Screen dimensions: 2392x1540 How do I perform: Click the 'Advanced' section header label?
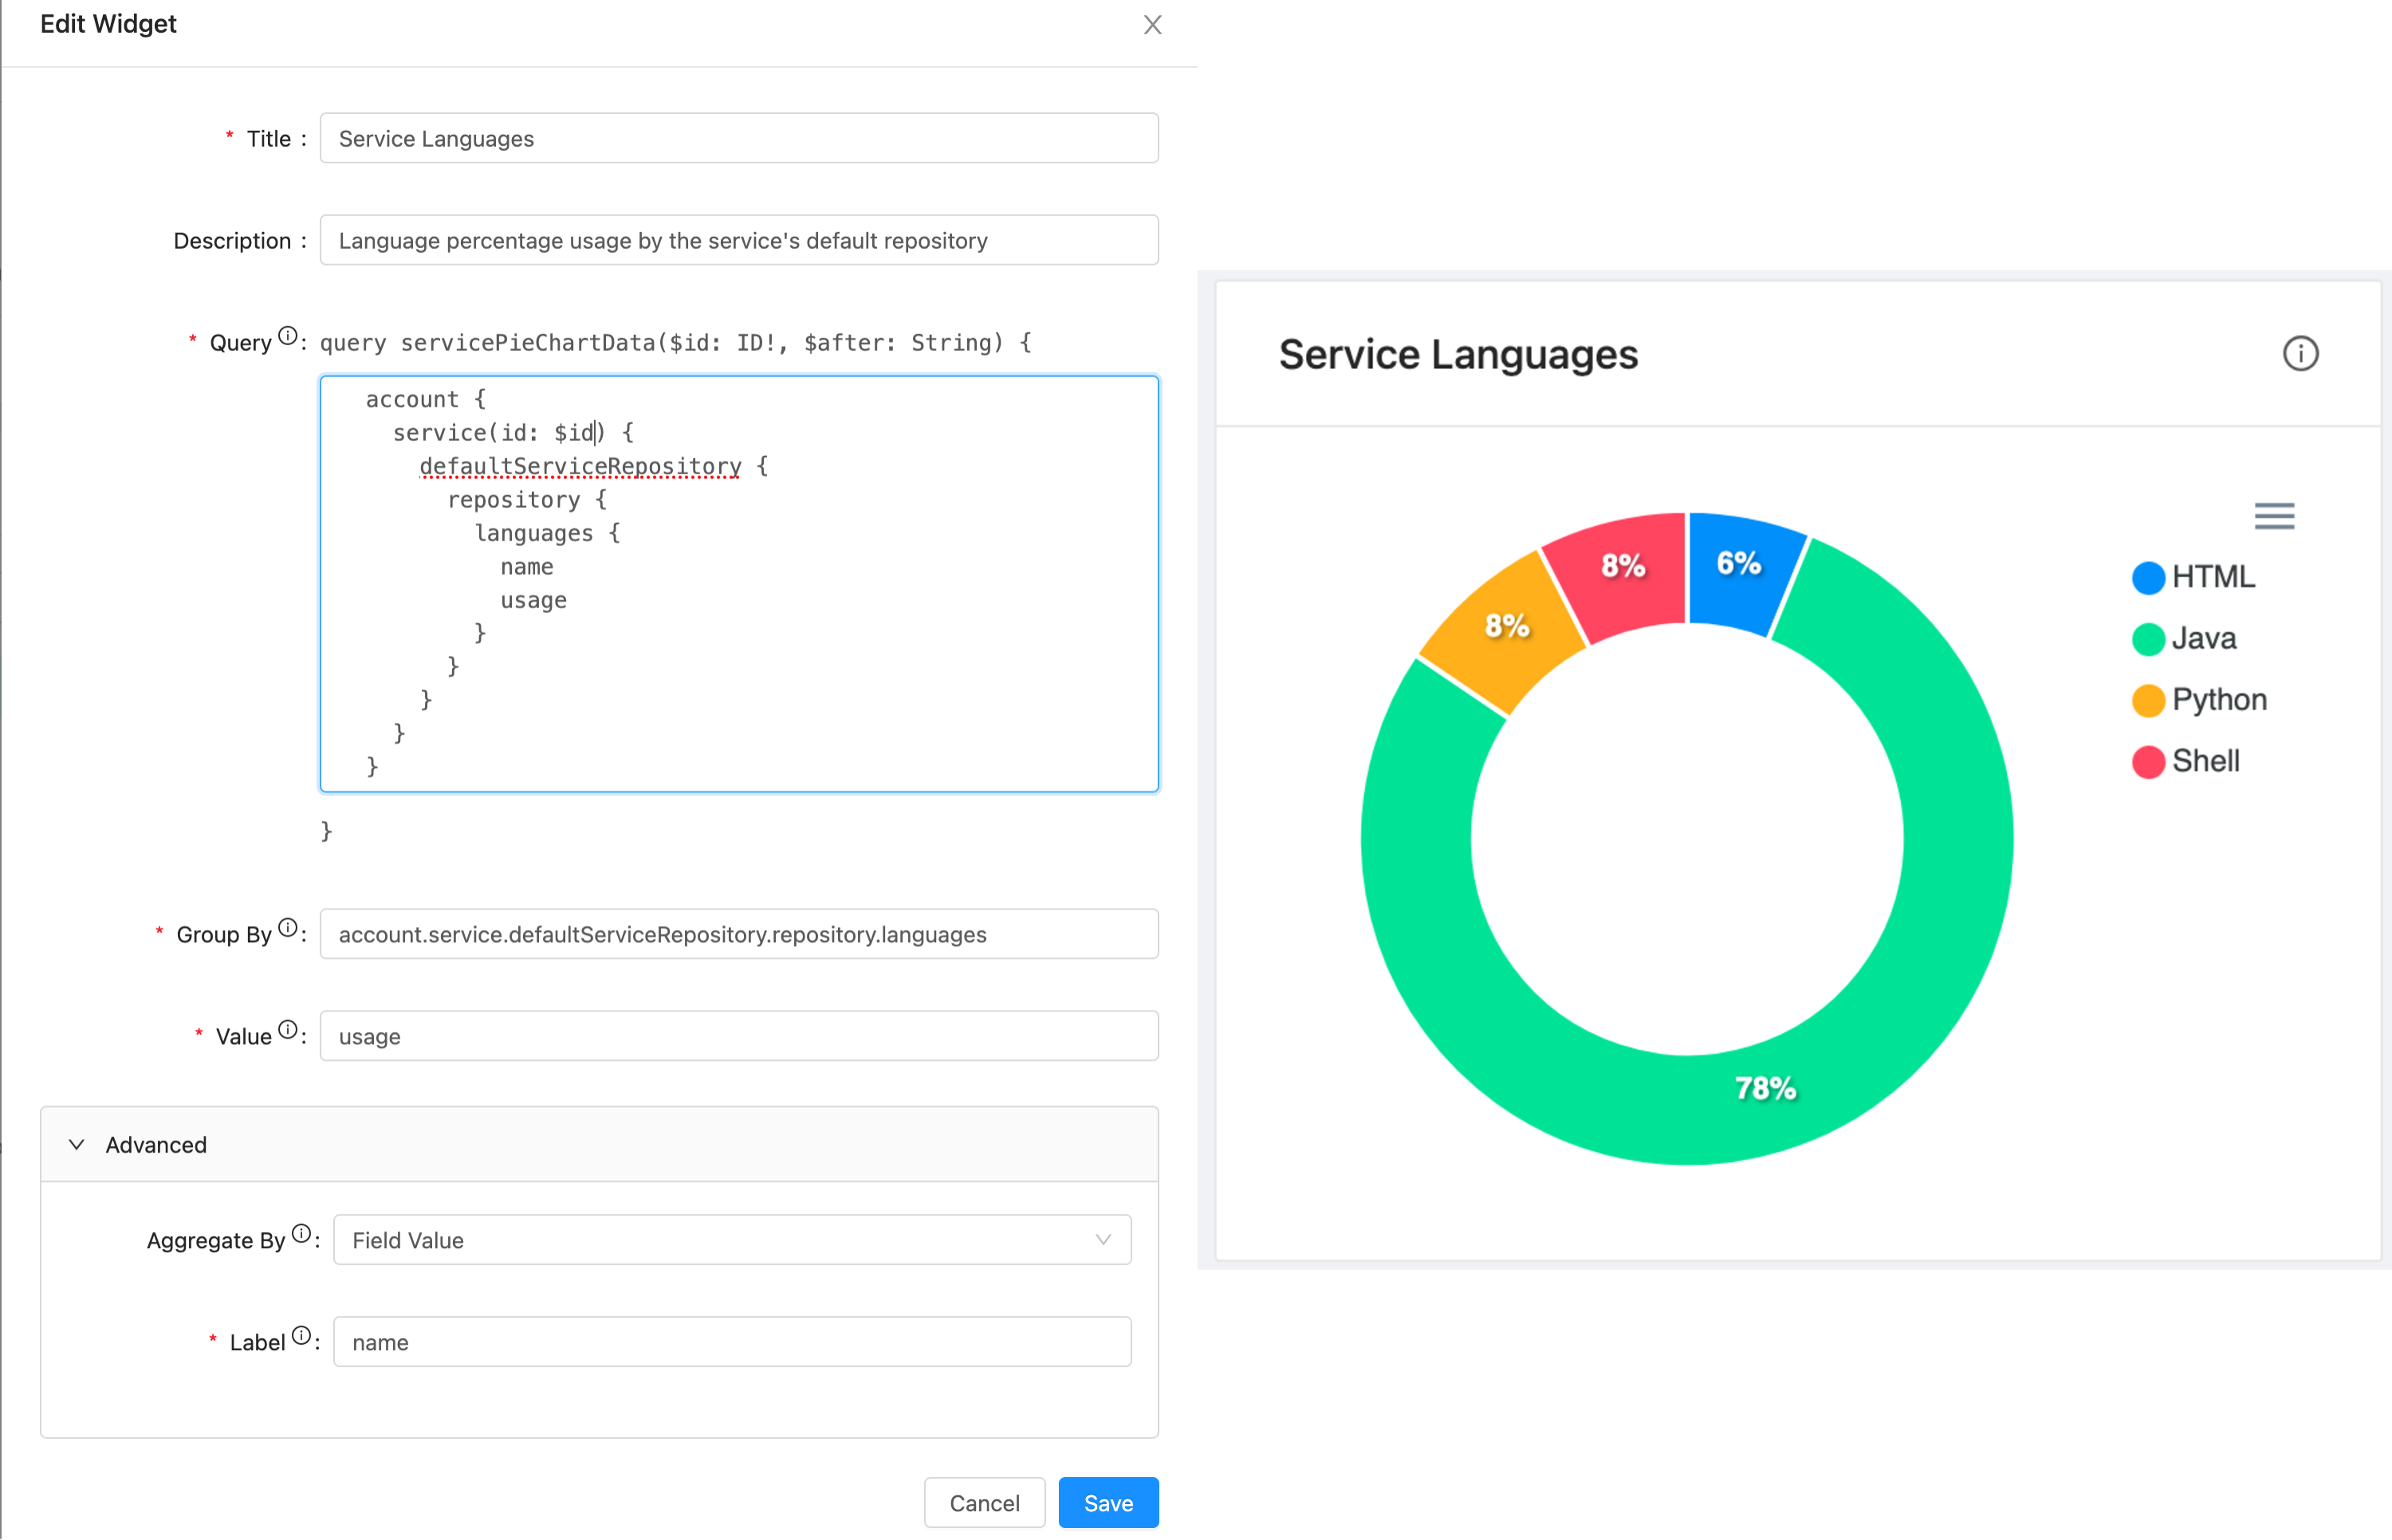click(156, 1144)
